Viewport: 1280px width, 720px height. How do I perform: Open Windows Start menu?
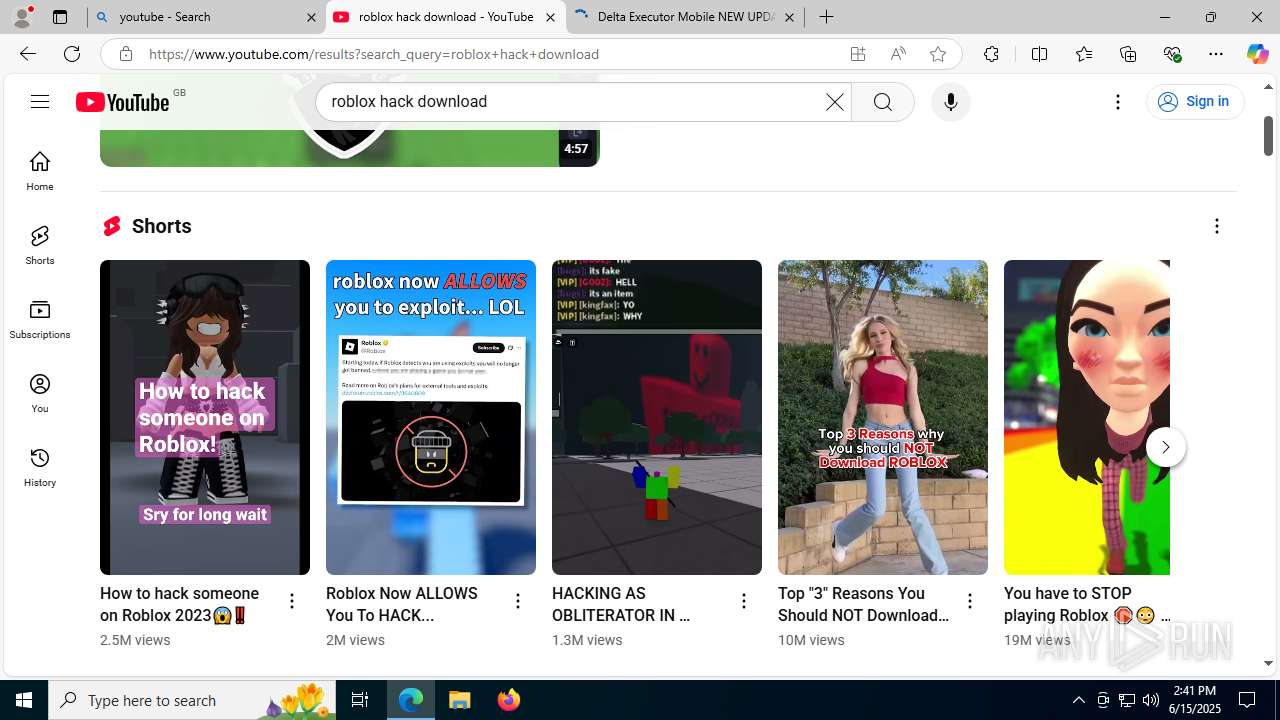24,700
